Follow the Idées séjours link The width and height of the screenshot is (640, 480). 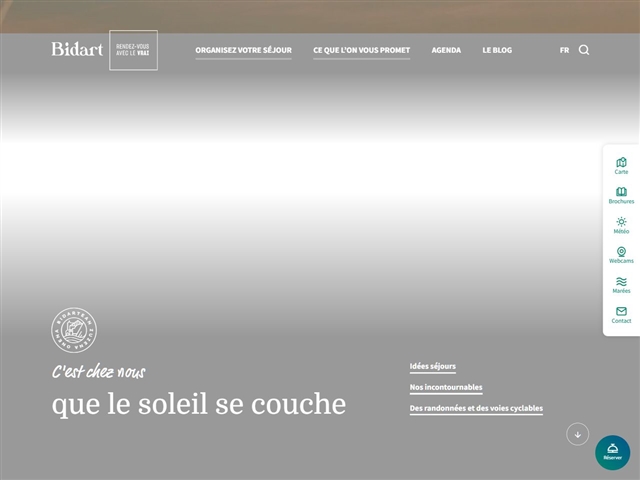[x=433, y=367]
